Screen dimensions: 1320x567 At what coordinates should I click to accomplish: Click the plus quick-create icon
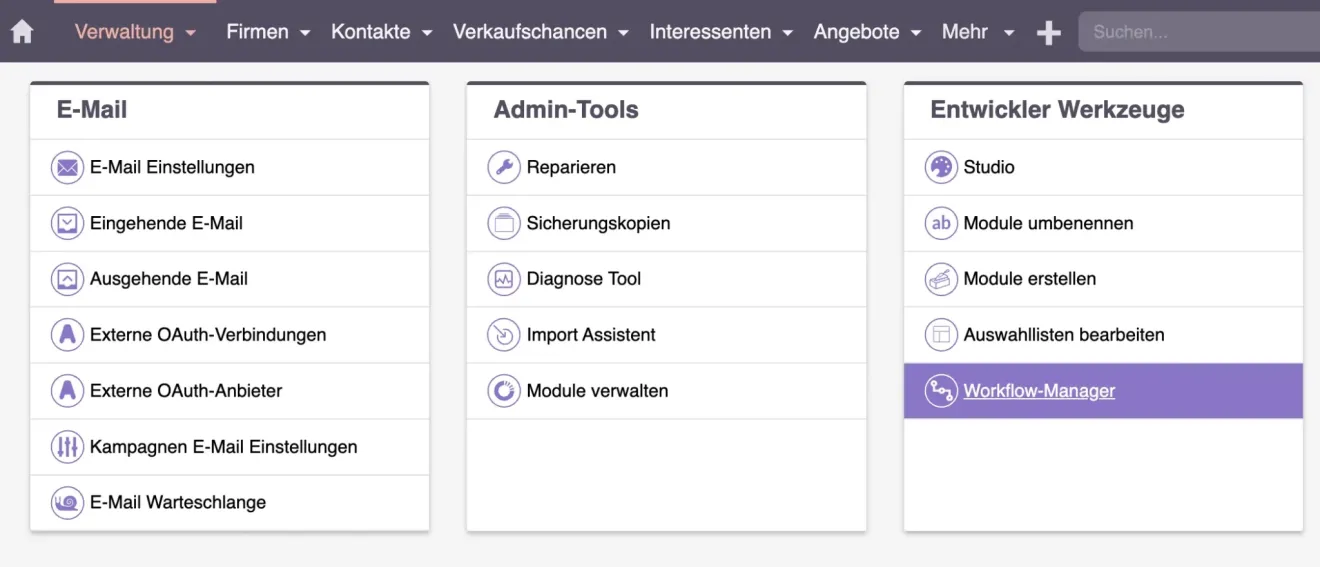(1048, 33)
